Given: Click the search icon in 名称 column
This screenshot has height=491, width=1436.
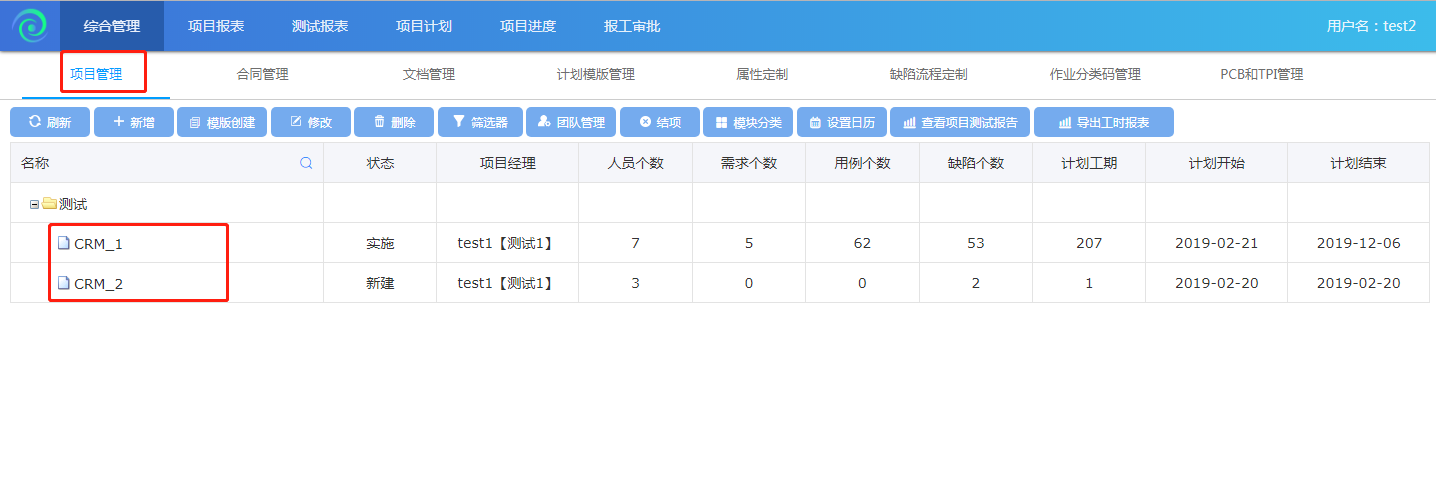Looking at the screenshot, I should [306, 163].
